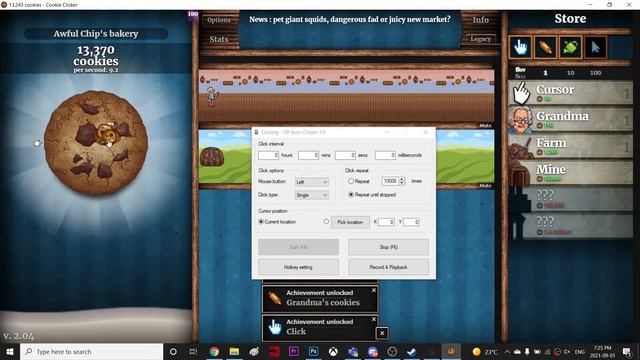Mute the grandma building row
640x360 pixels.
click(x=485, y=125)
